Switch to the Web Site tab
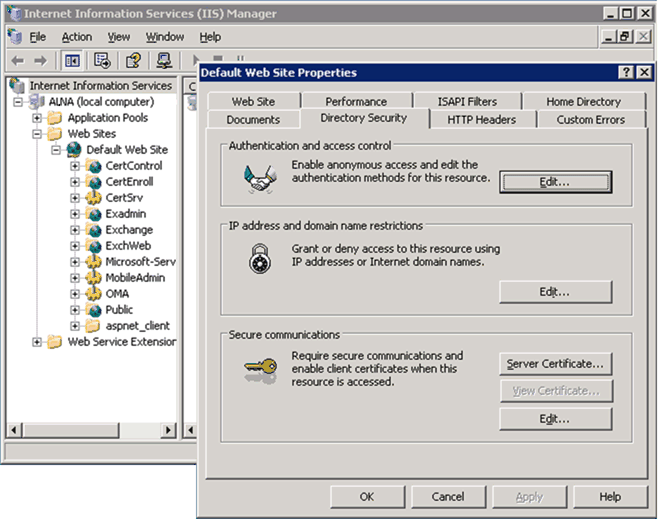Screen dimensions: 658x519 pyautogui.click(x=253, y=102)
